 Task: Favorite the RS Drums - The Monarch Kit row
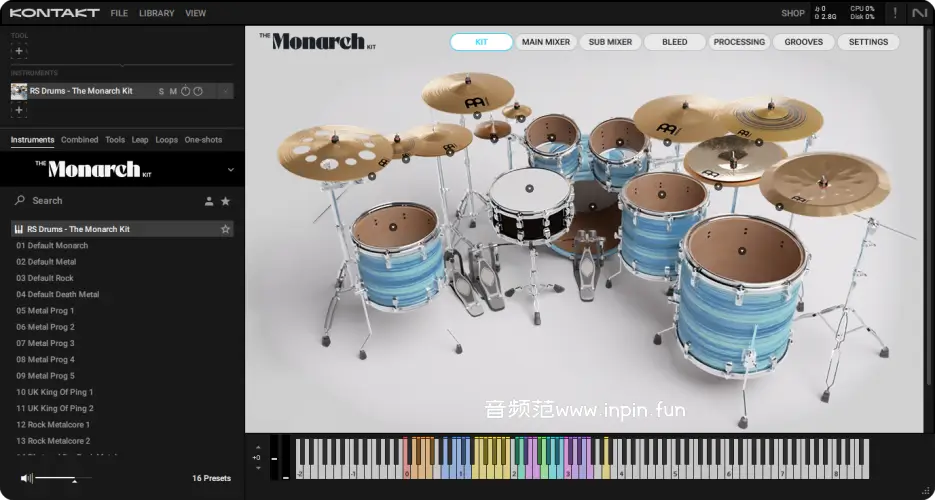pos(225,229)
